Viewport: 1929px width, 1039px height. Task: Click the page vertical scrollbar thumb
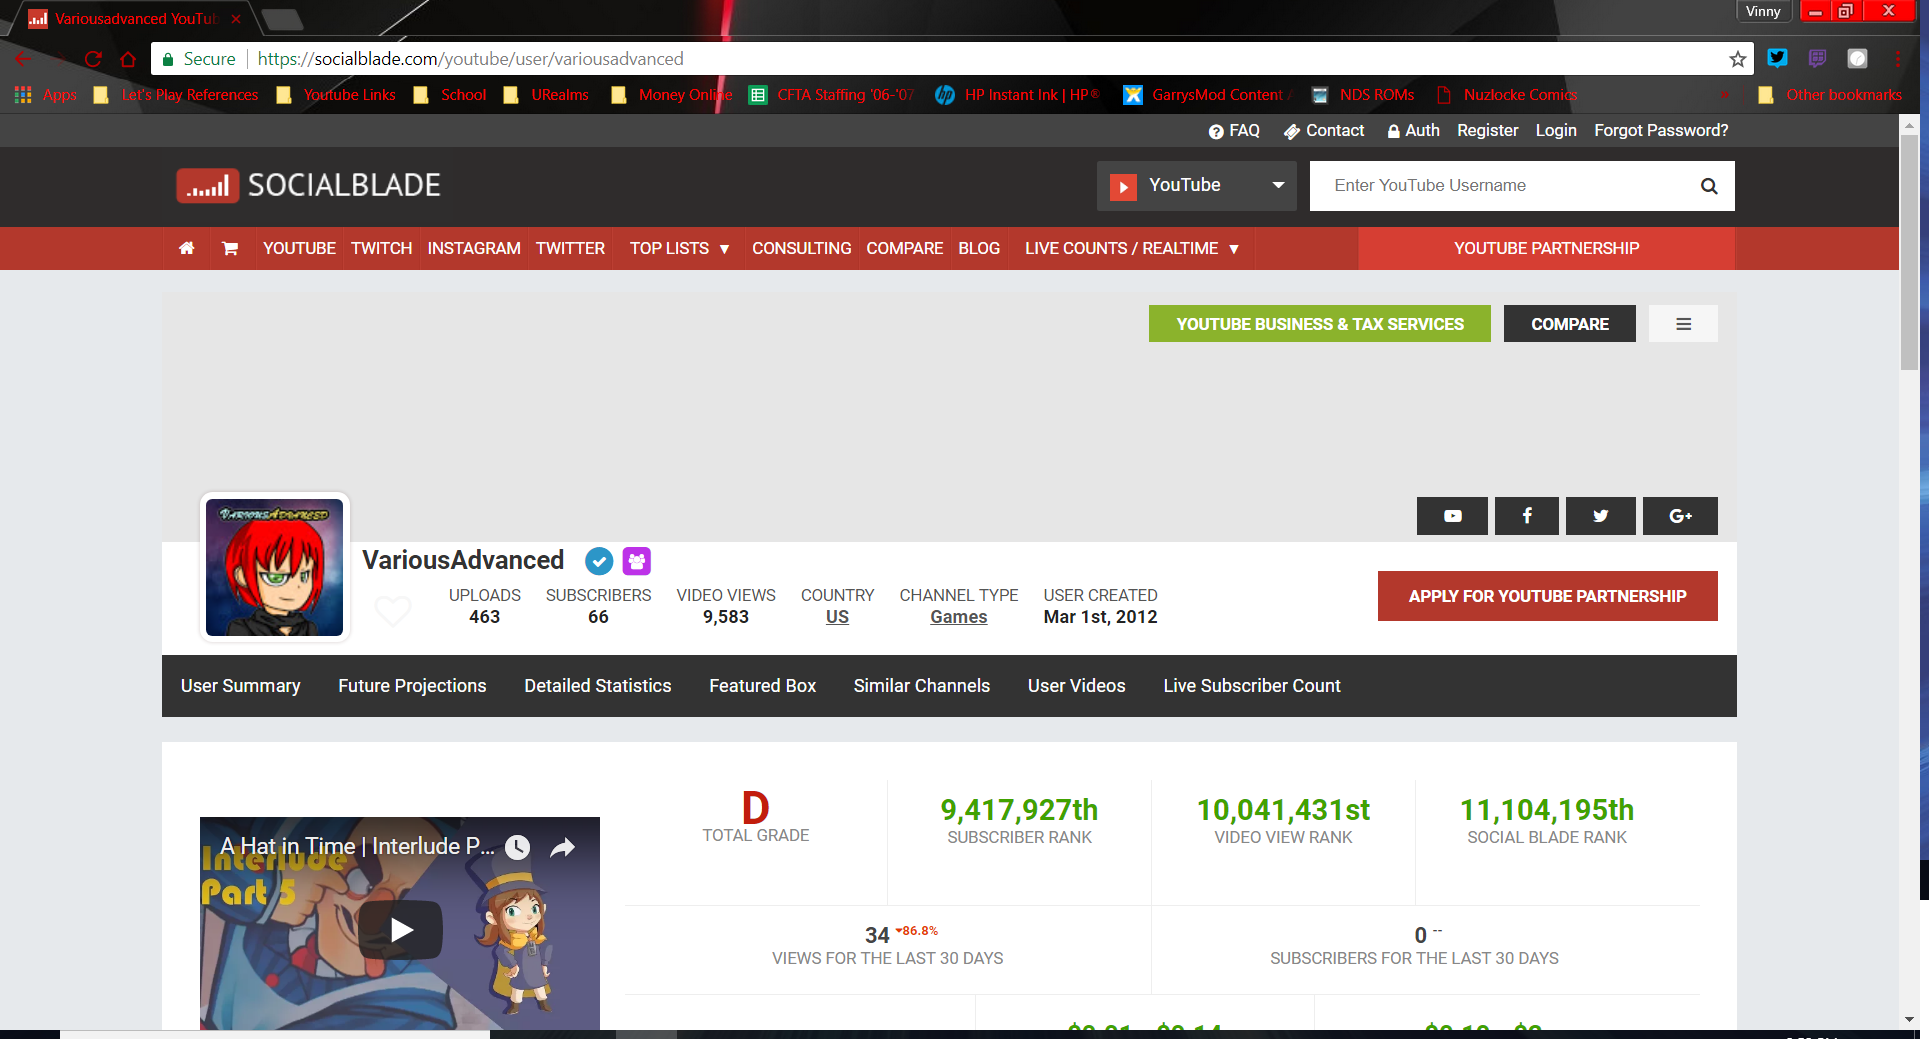coord(1909,252)
